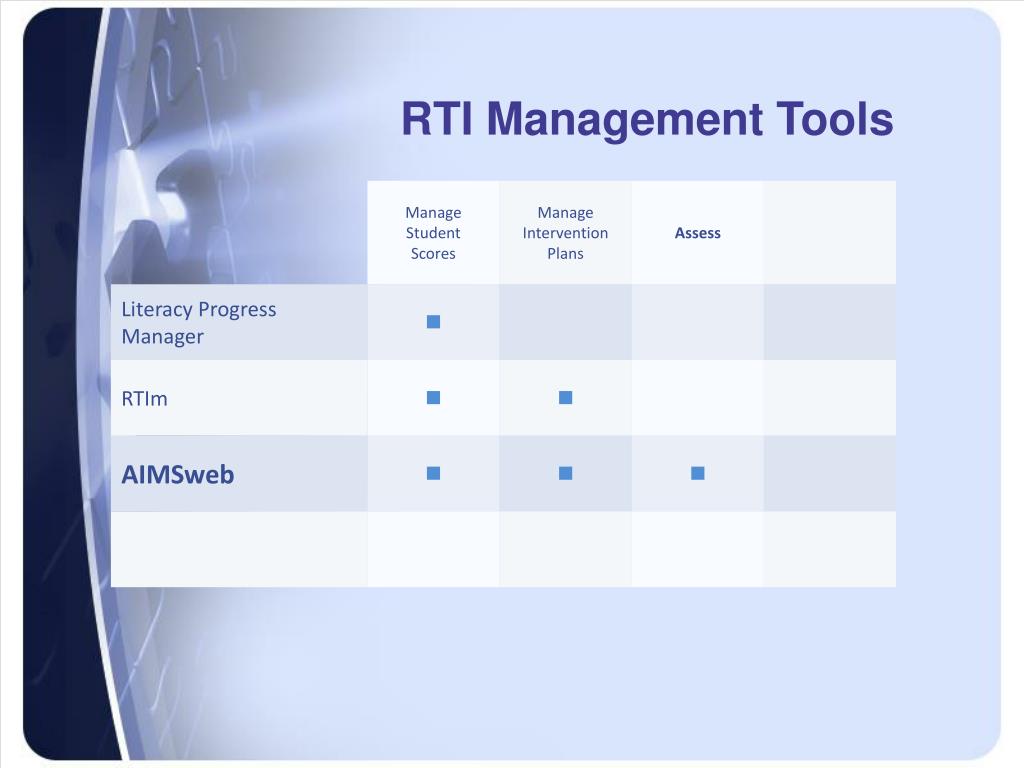Select the 'Manage Student Scores' column header
1024x768 pixels.
(x=433, y=232)
